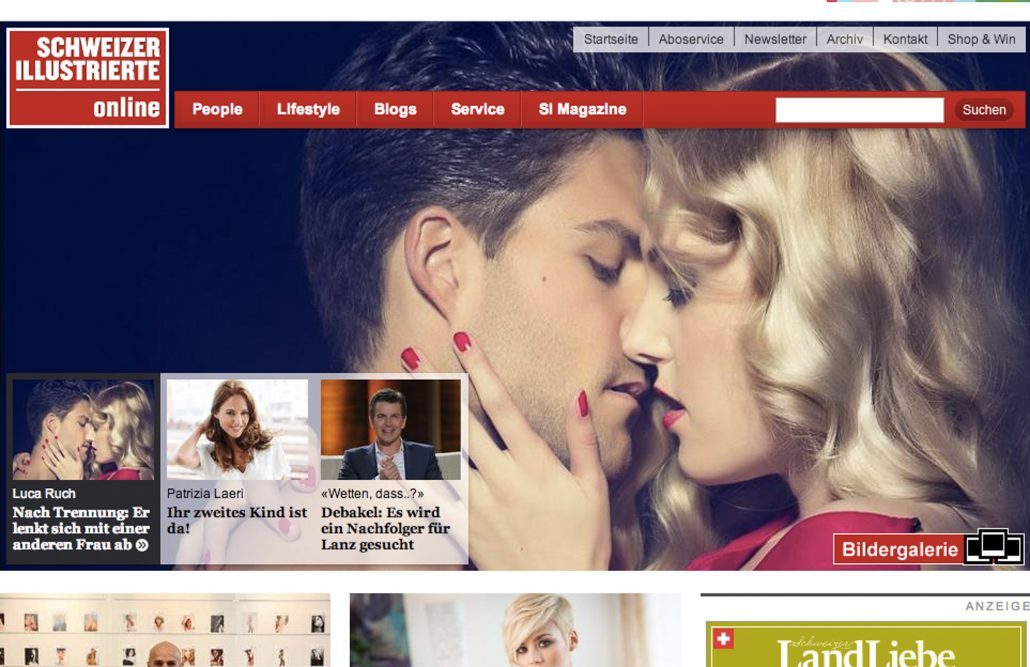Select the Service navigation item
1030x667 pixels.
point(477,110)
